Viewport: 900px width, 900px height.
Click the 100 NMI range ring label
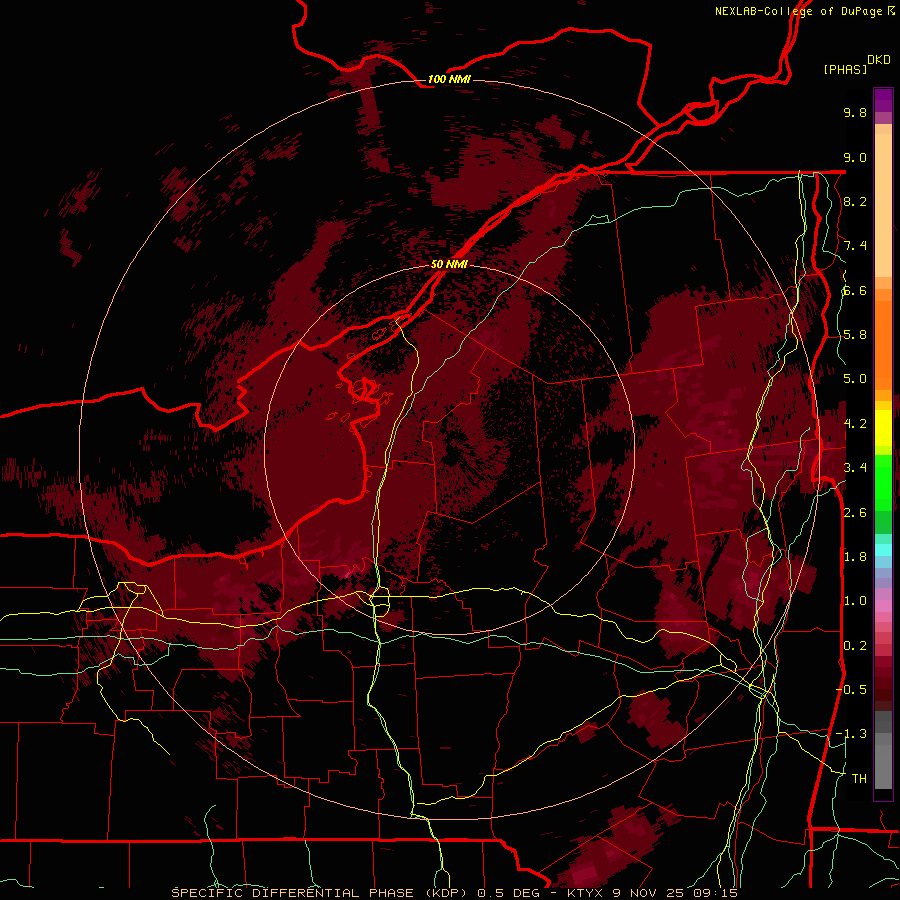[x=449, y=79]
